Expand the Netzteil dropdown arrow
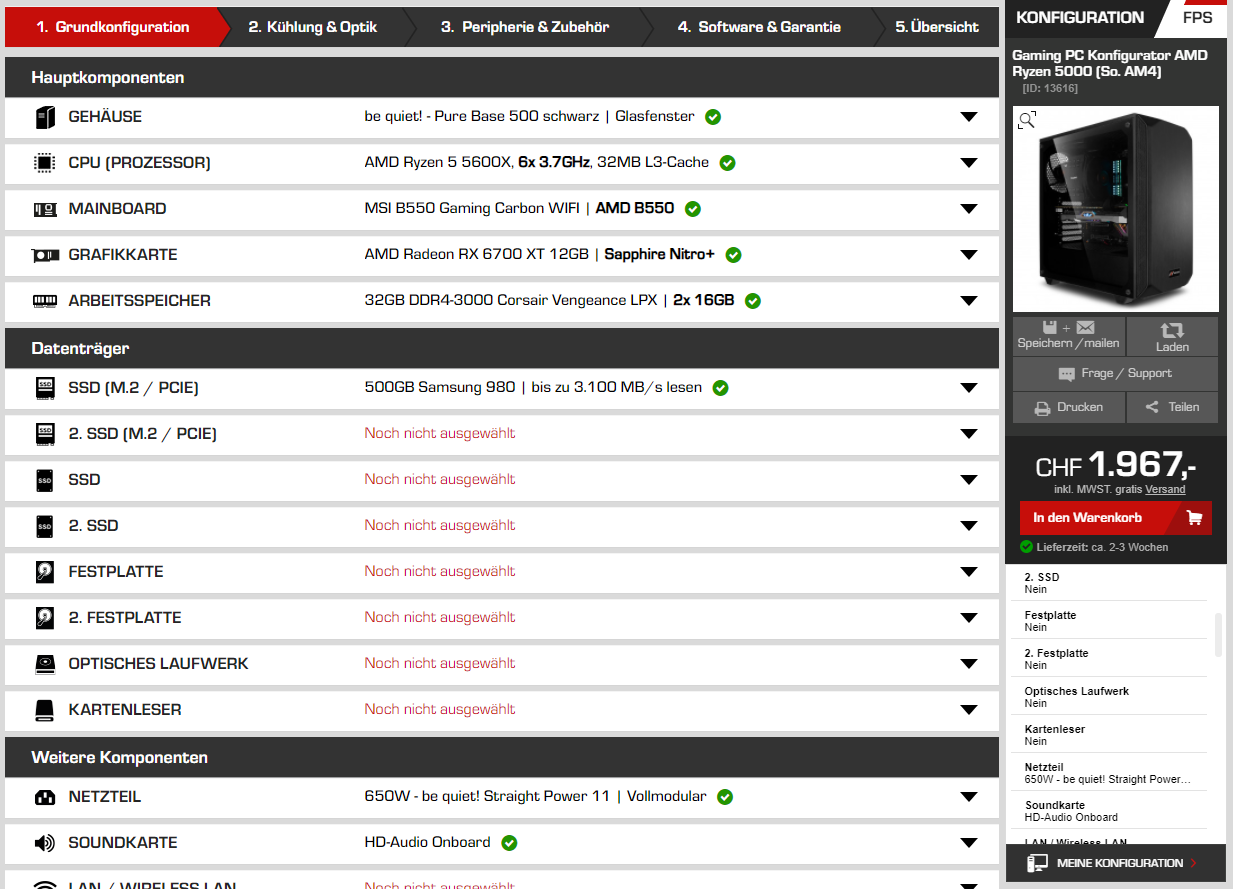This screenshot has width=1233, height=889. coord(968,797)
